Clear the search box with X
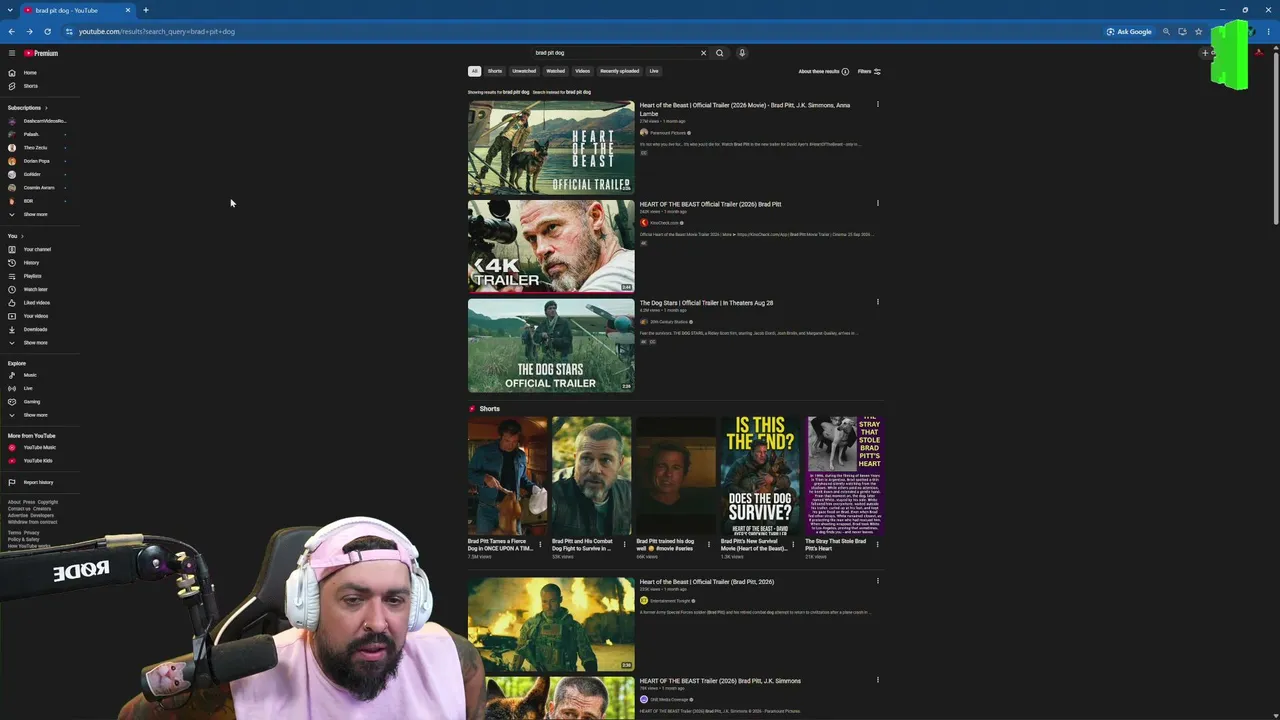 click(x=703, y=53)
